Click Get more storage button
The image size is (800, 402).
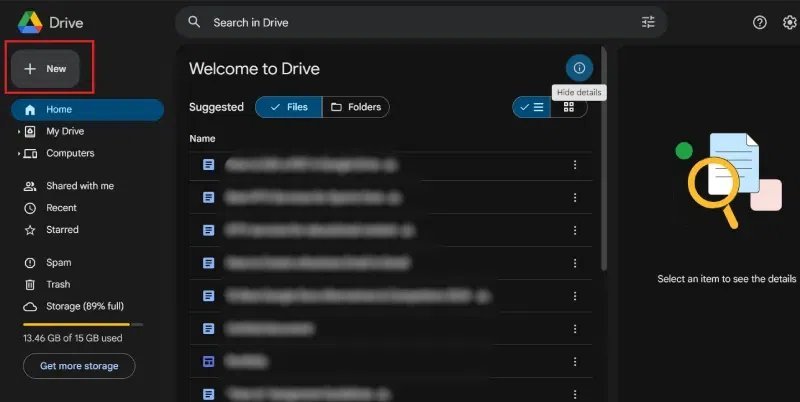[79, 366]
